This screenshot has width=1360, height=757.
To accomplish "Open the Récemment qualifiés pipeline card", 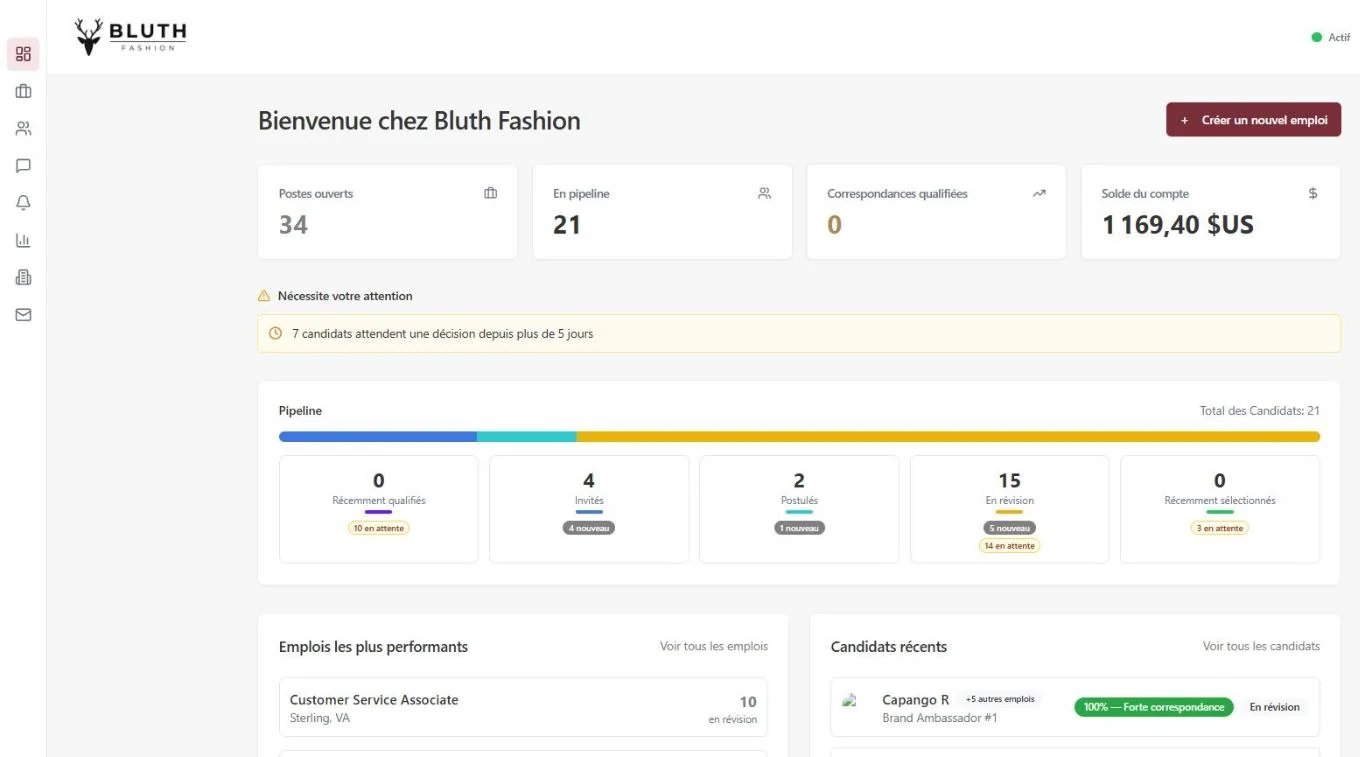I will coord(379,510).
